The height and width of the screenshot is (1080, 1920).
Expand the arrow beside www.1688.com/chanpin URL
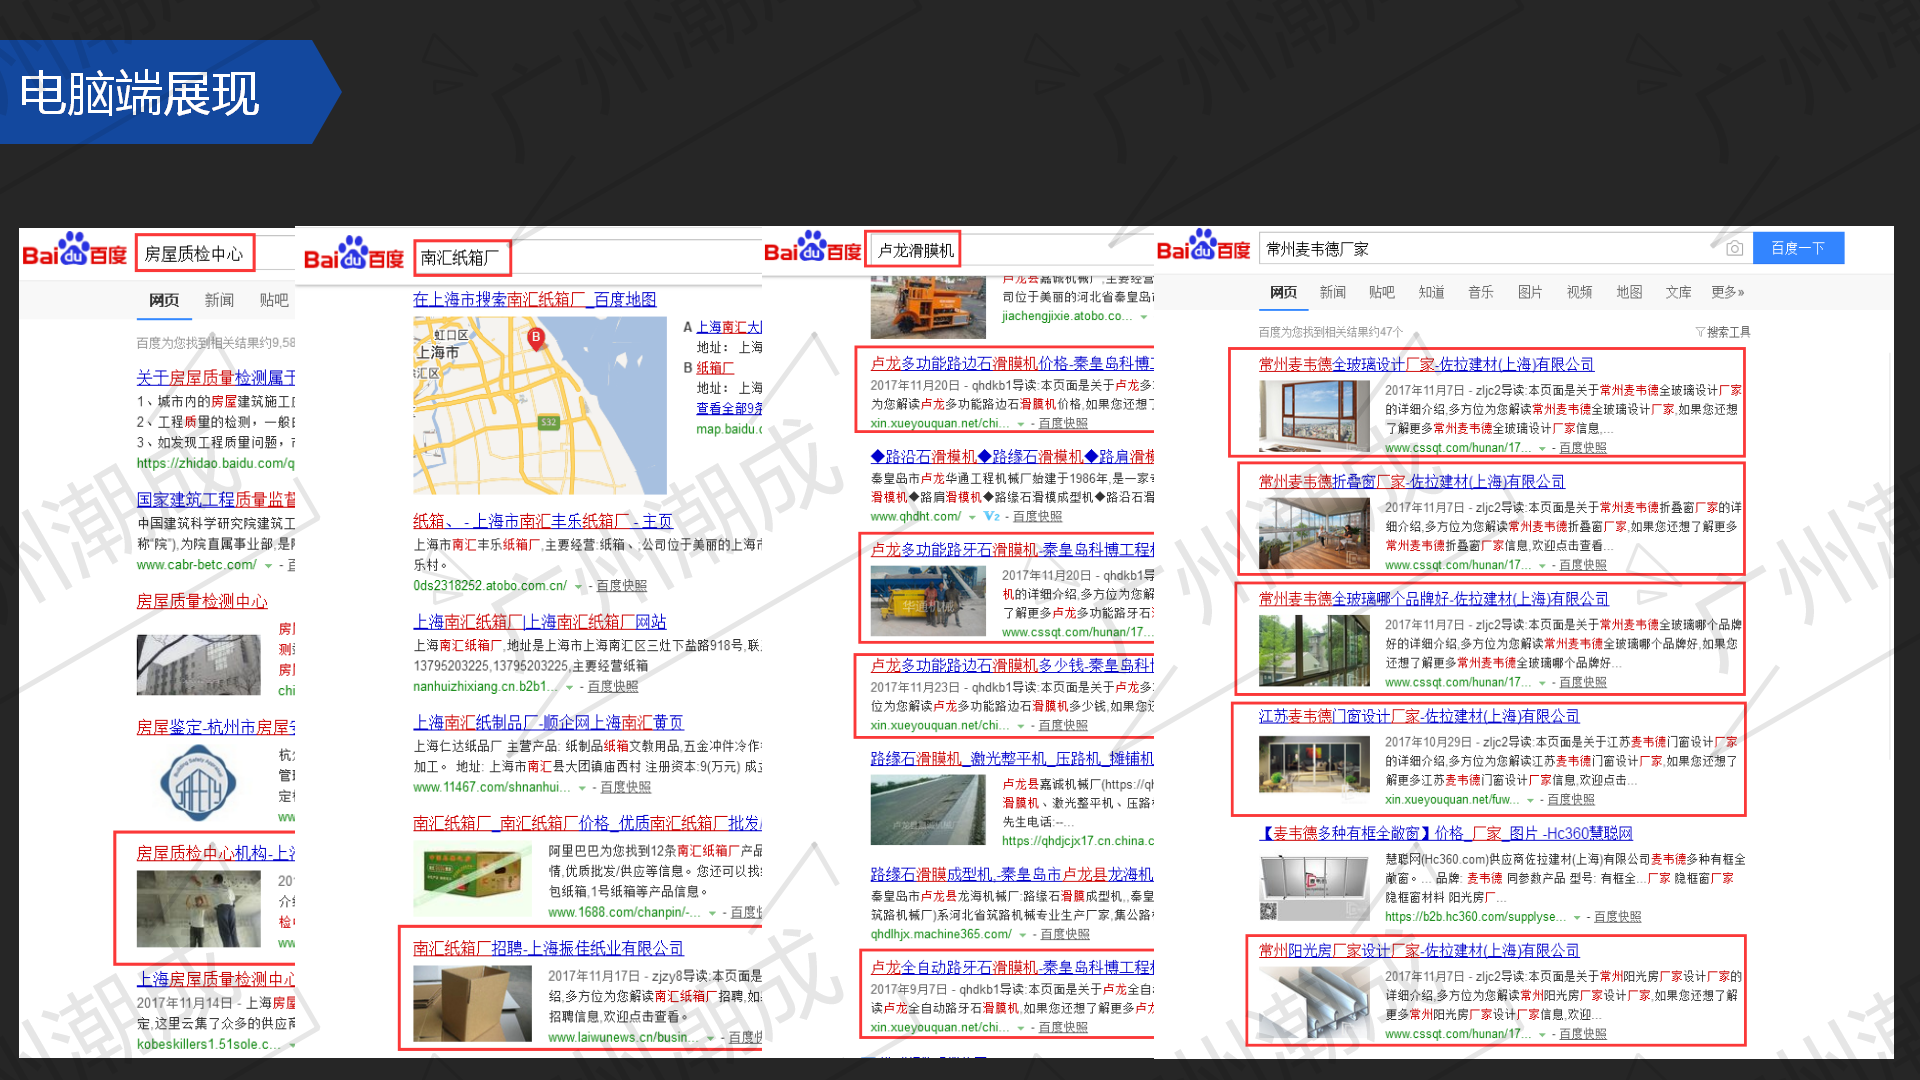click(712, 913)
